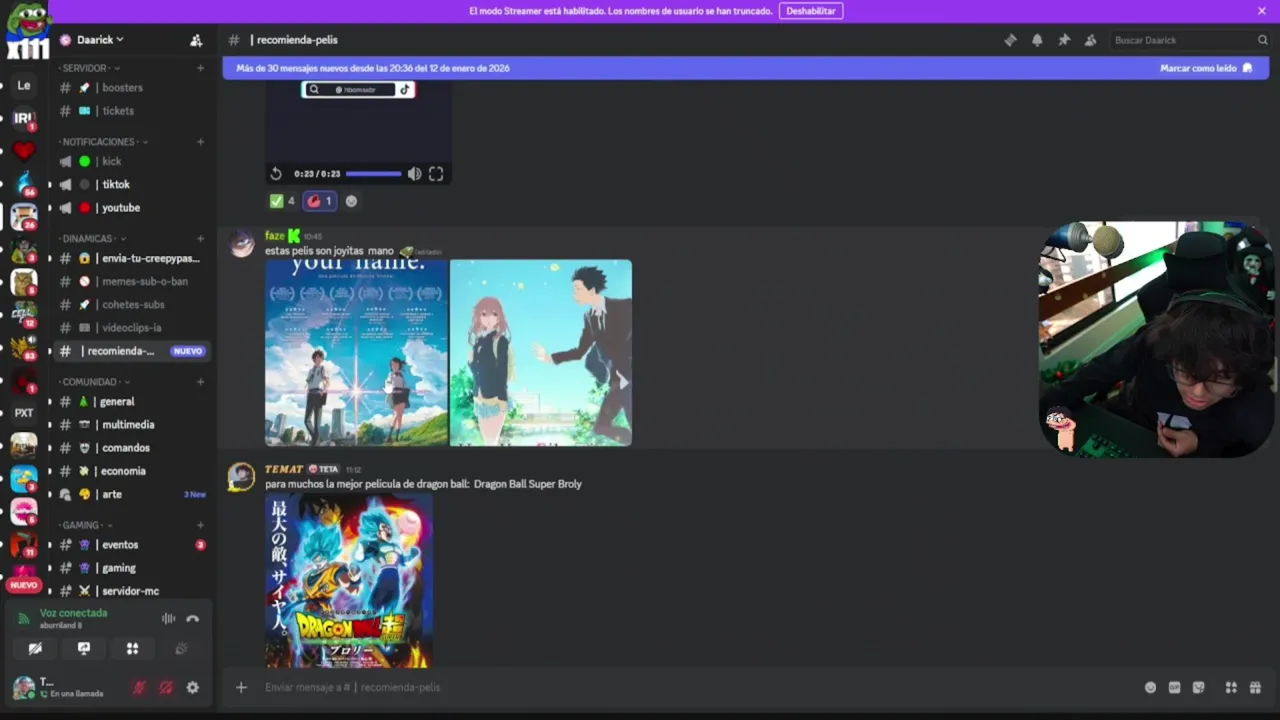Open user settings gear

click(x=193, y=688)
